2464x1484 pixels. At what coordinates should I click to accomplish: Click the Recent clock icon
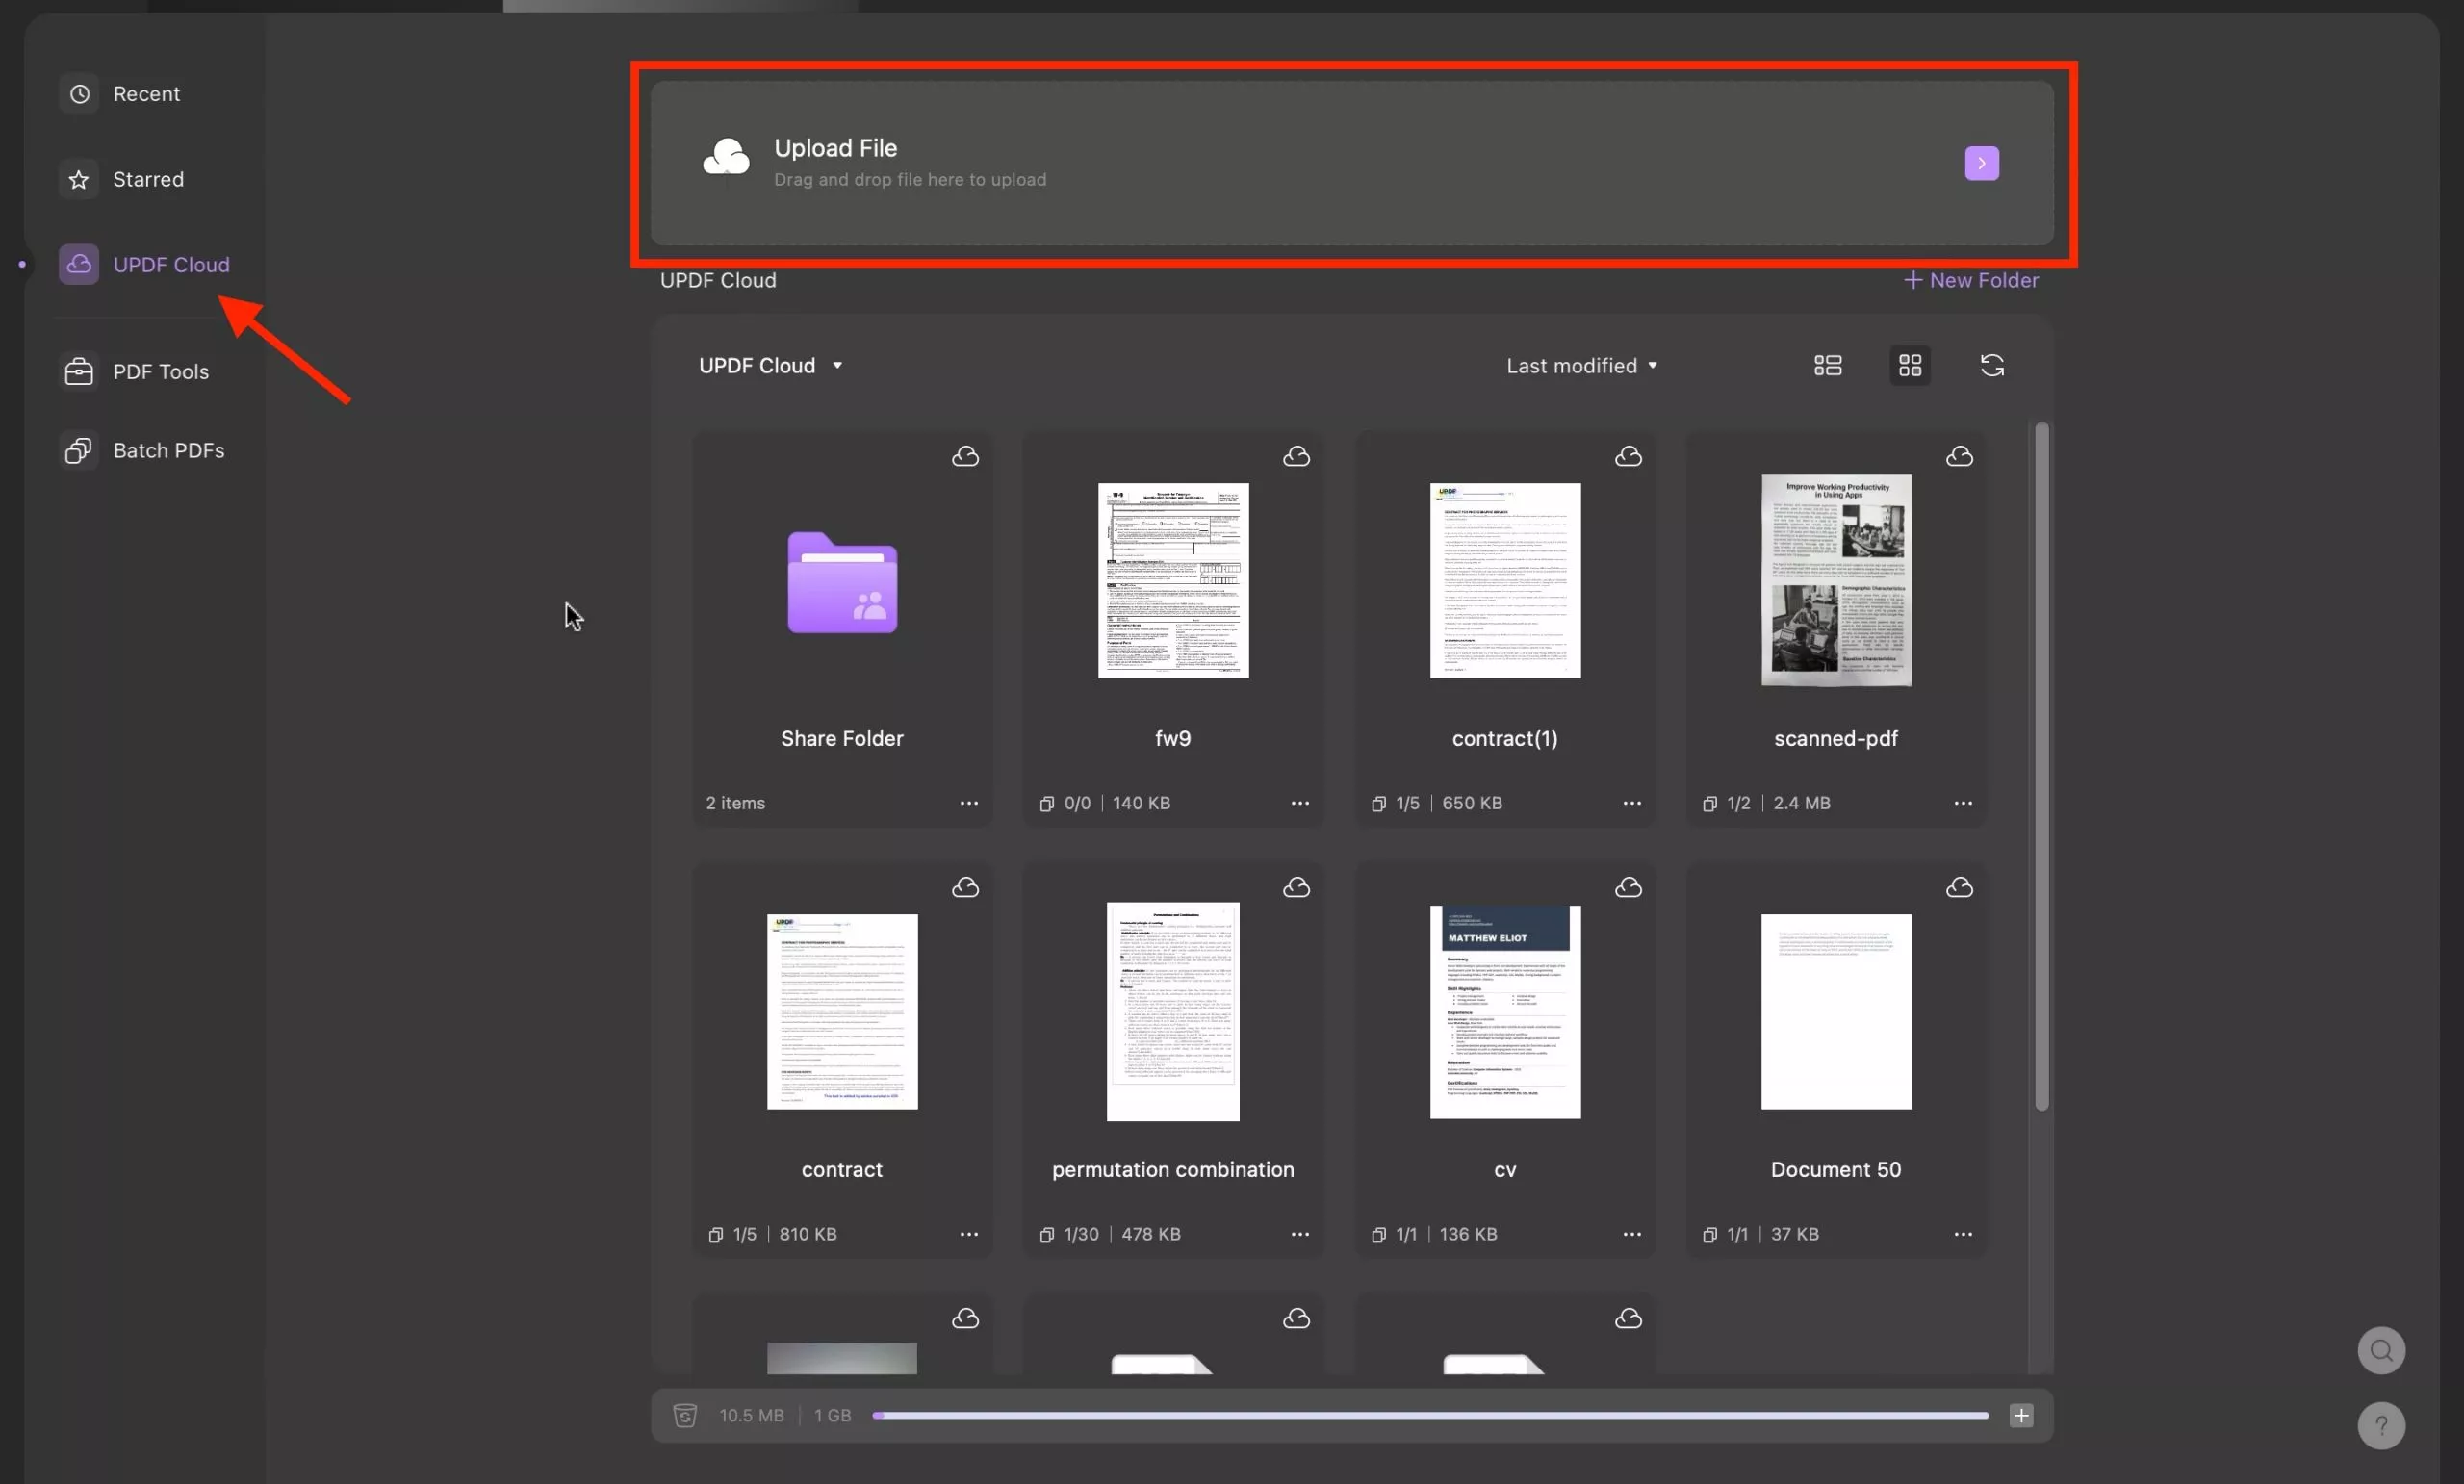click(x=79, y=93)
